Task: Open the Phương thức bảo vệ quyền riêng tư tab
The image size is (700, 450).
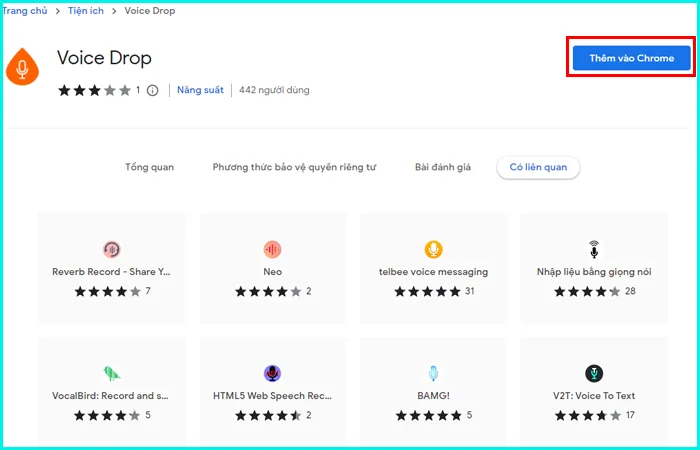Action: pyautogui.click(x=294, y=167)
